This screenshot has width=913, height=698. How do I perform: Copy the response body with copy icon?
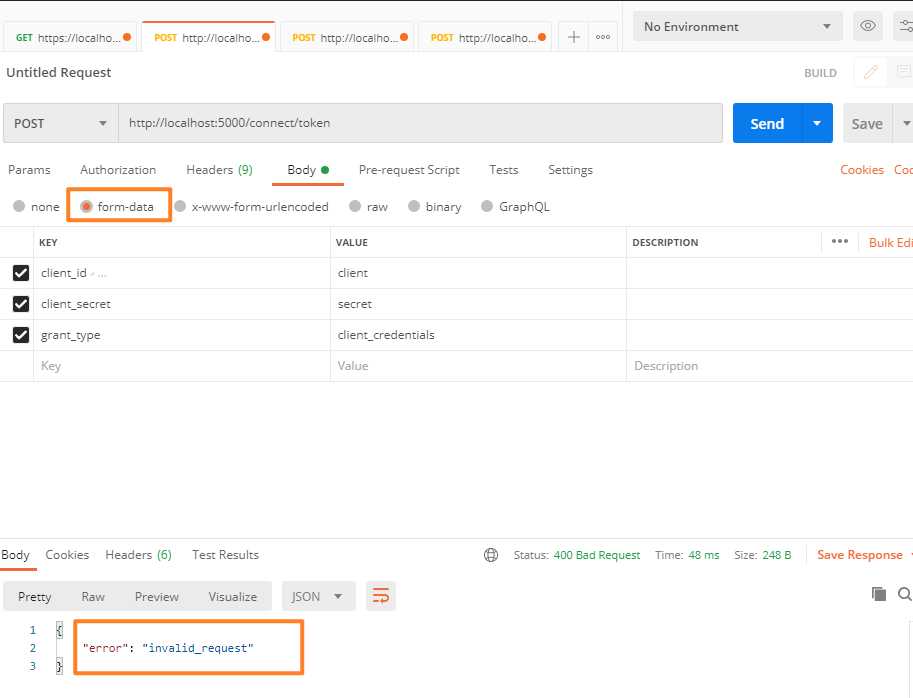click(879, 594)
